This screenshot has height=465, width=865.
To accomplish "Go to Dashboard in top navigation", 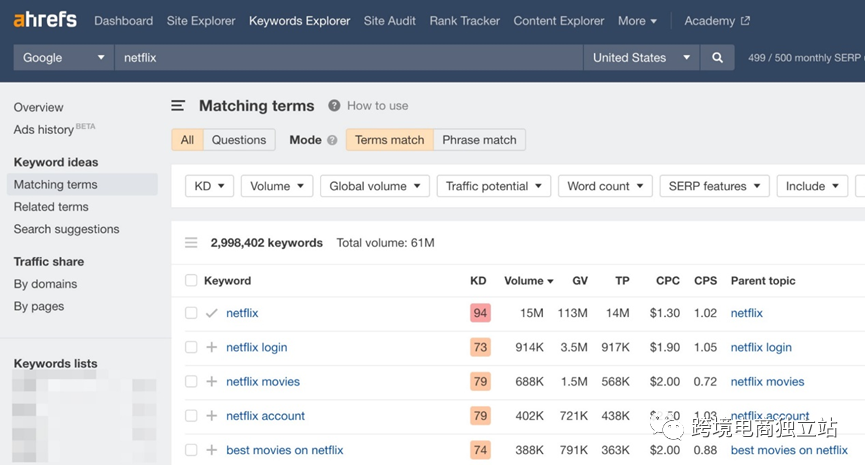I will point(124,21).
